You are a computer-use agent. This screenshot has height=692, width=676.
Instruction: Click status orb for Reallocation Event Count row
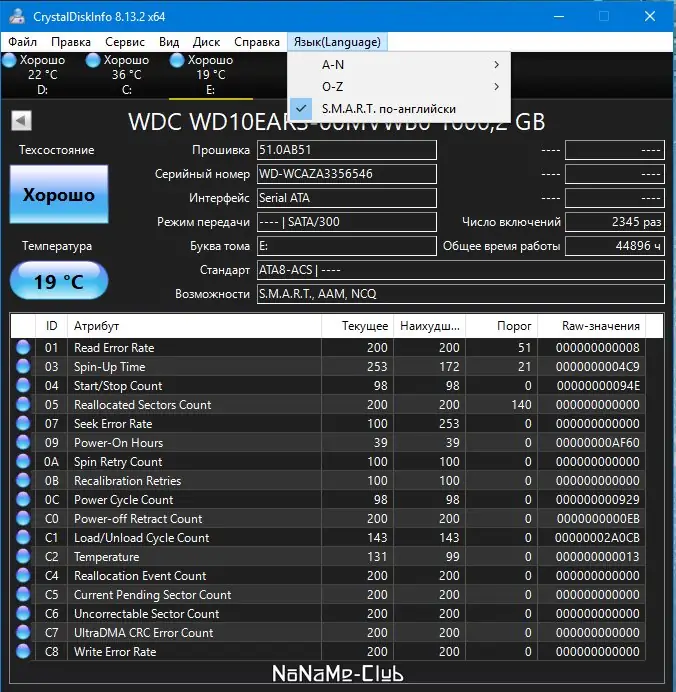tap(23, 575)
